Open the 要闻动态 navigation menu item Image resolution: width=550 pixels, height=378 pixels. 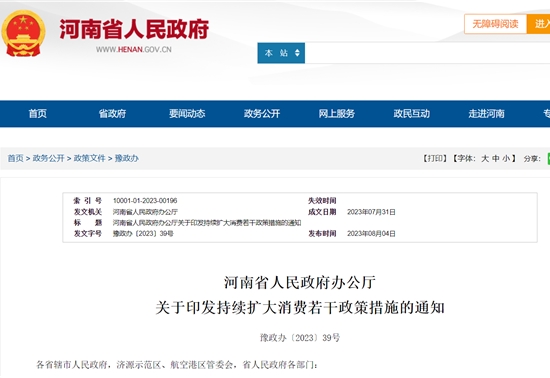[187, 114]
